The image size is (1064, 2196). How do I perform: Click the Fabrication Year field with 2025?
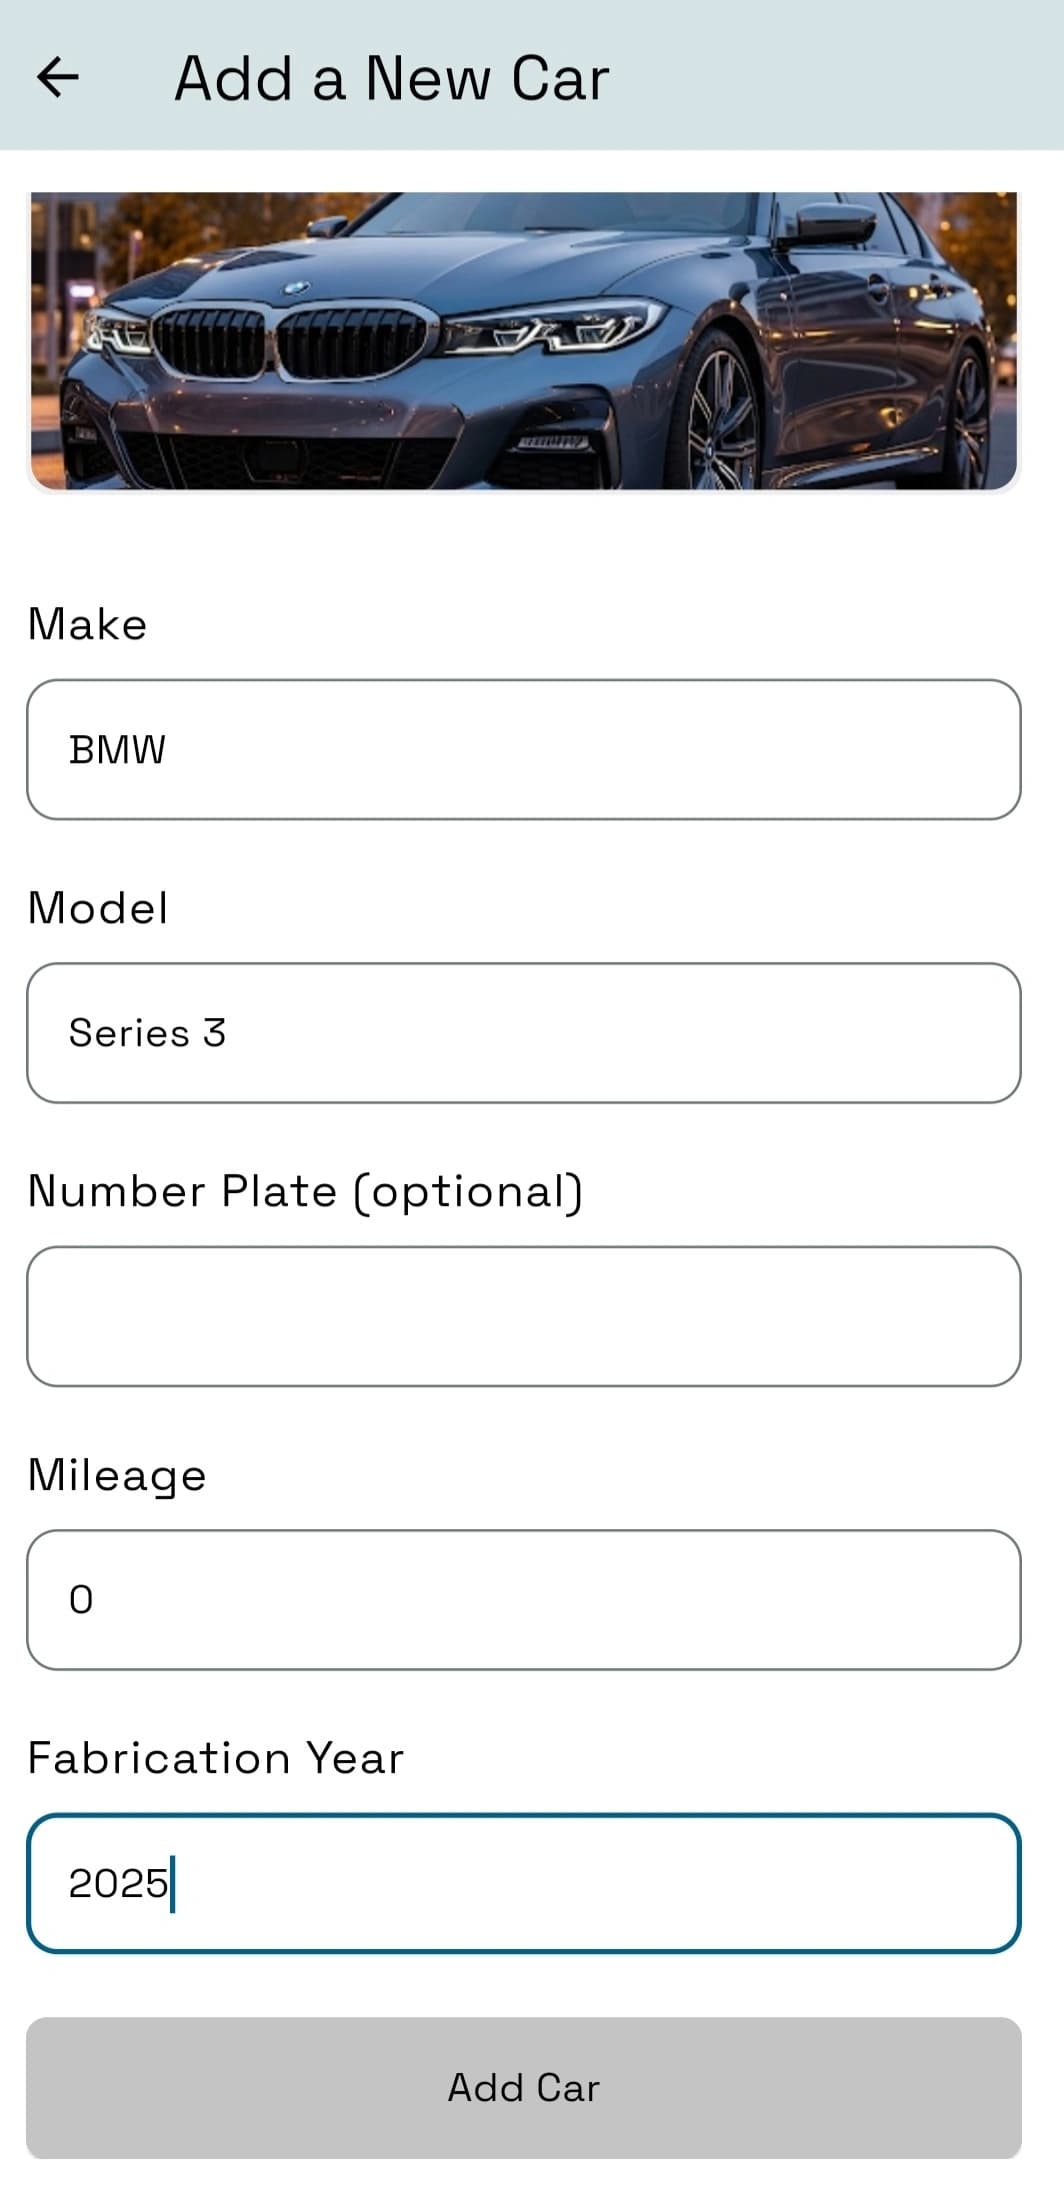(x=523, y=1883)
